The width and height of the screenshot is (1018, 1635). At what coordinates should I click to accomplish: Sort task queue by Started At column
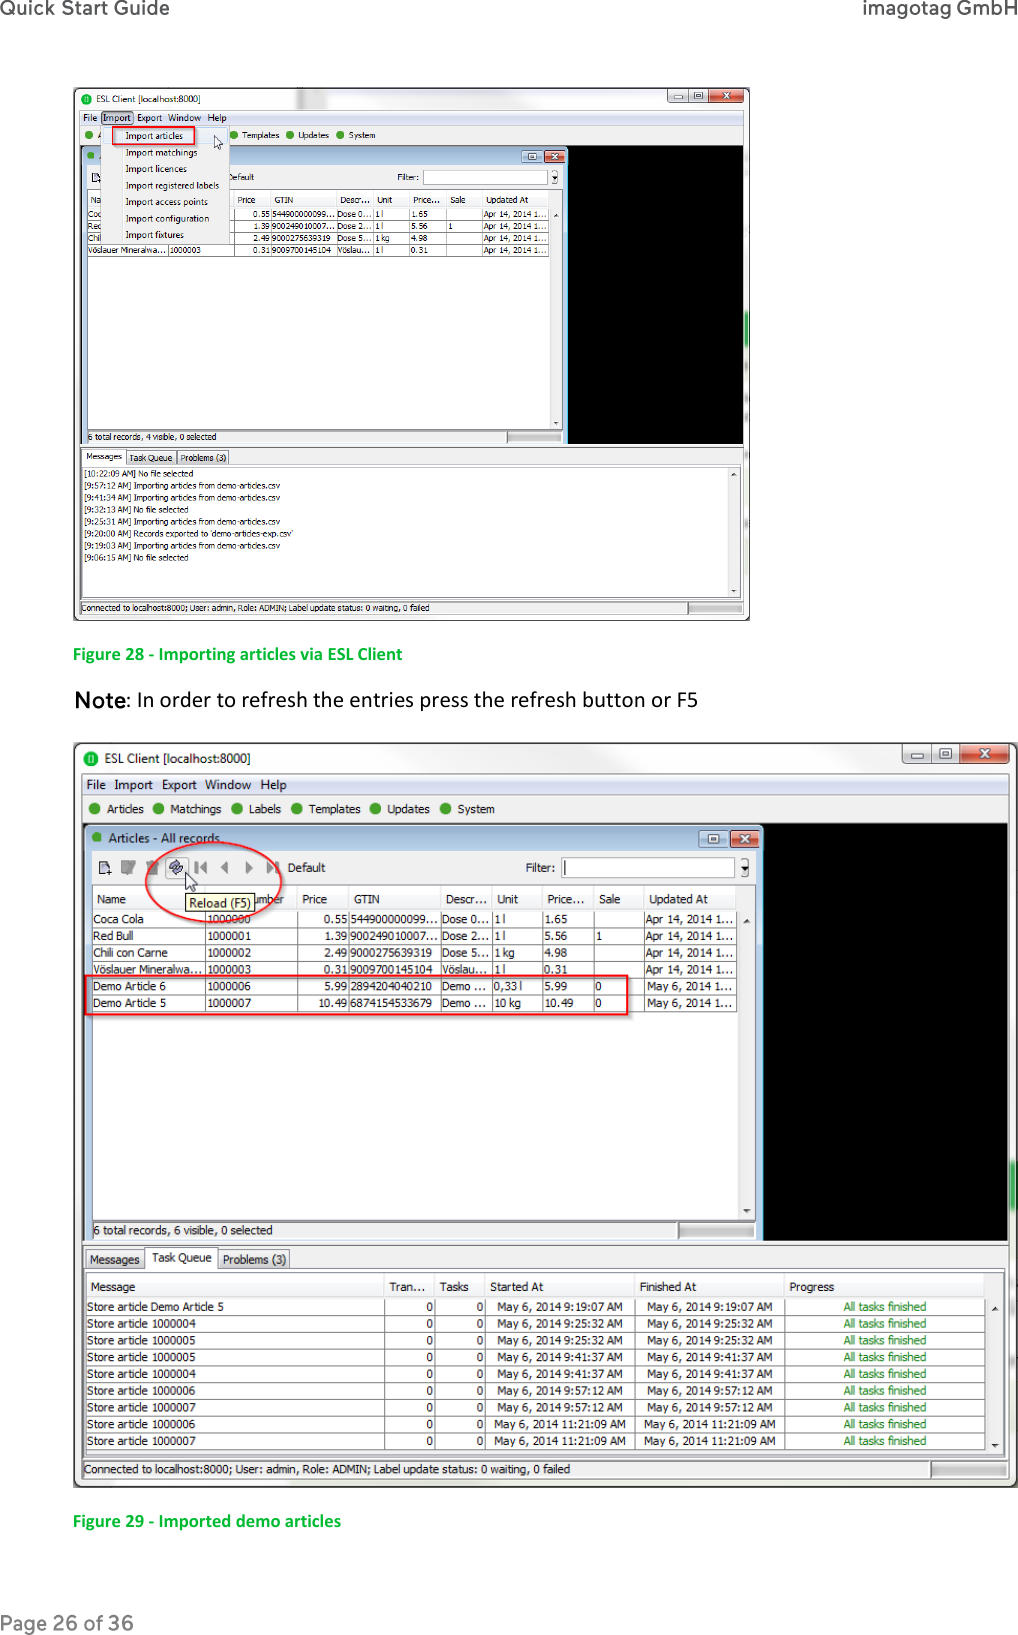pyautogui.click(x=560, y=1287)
